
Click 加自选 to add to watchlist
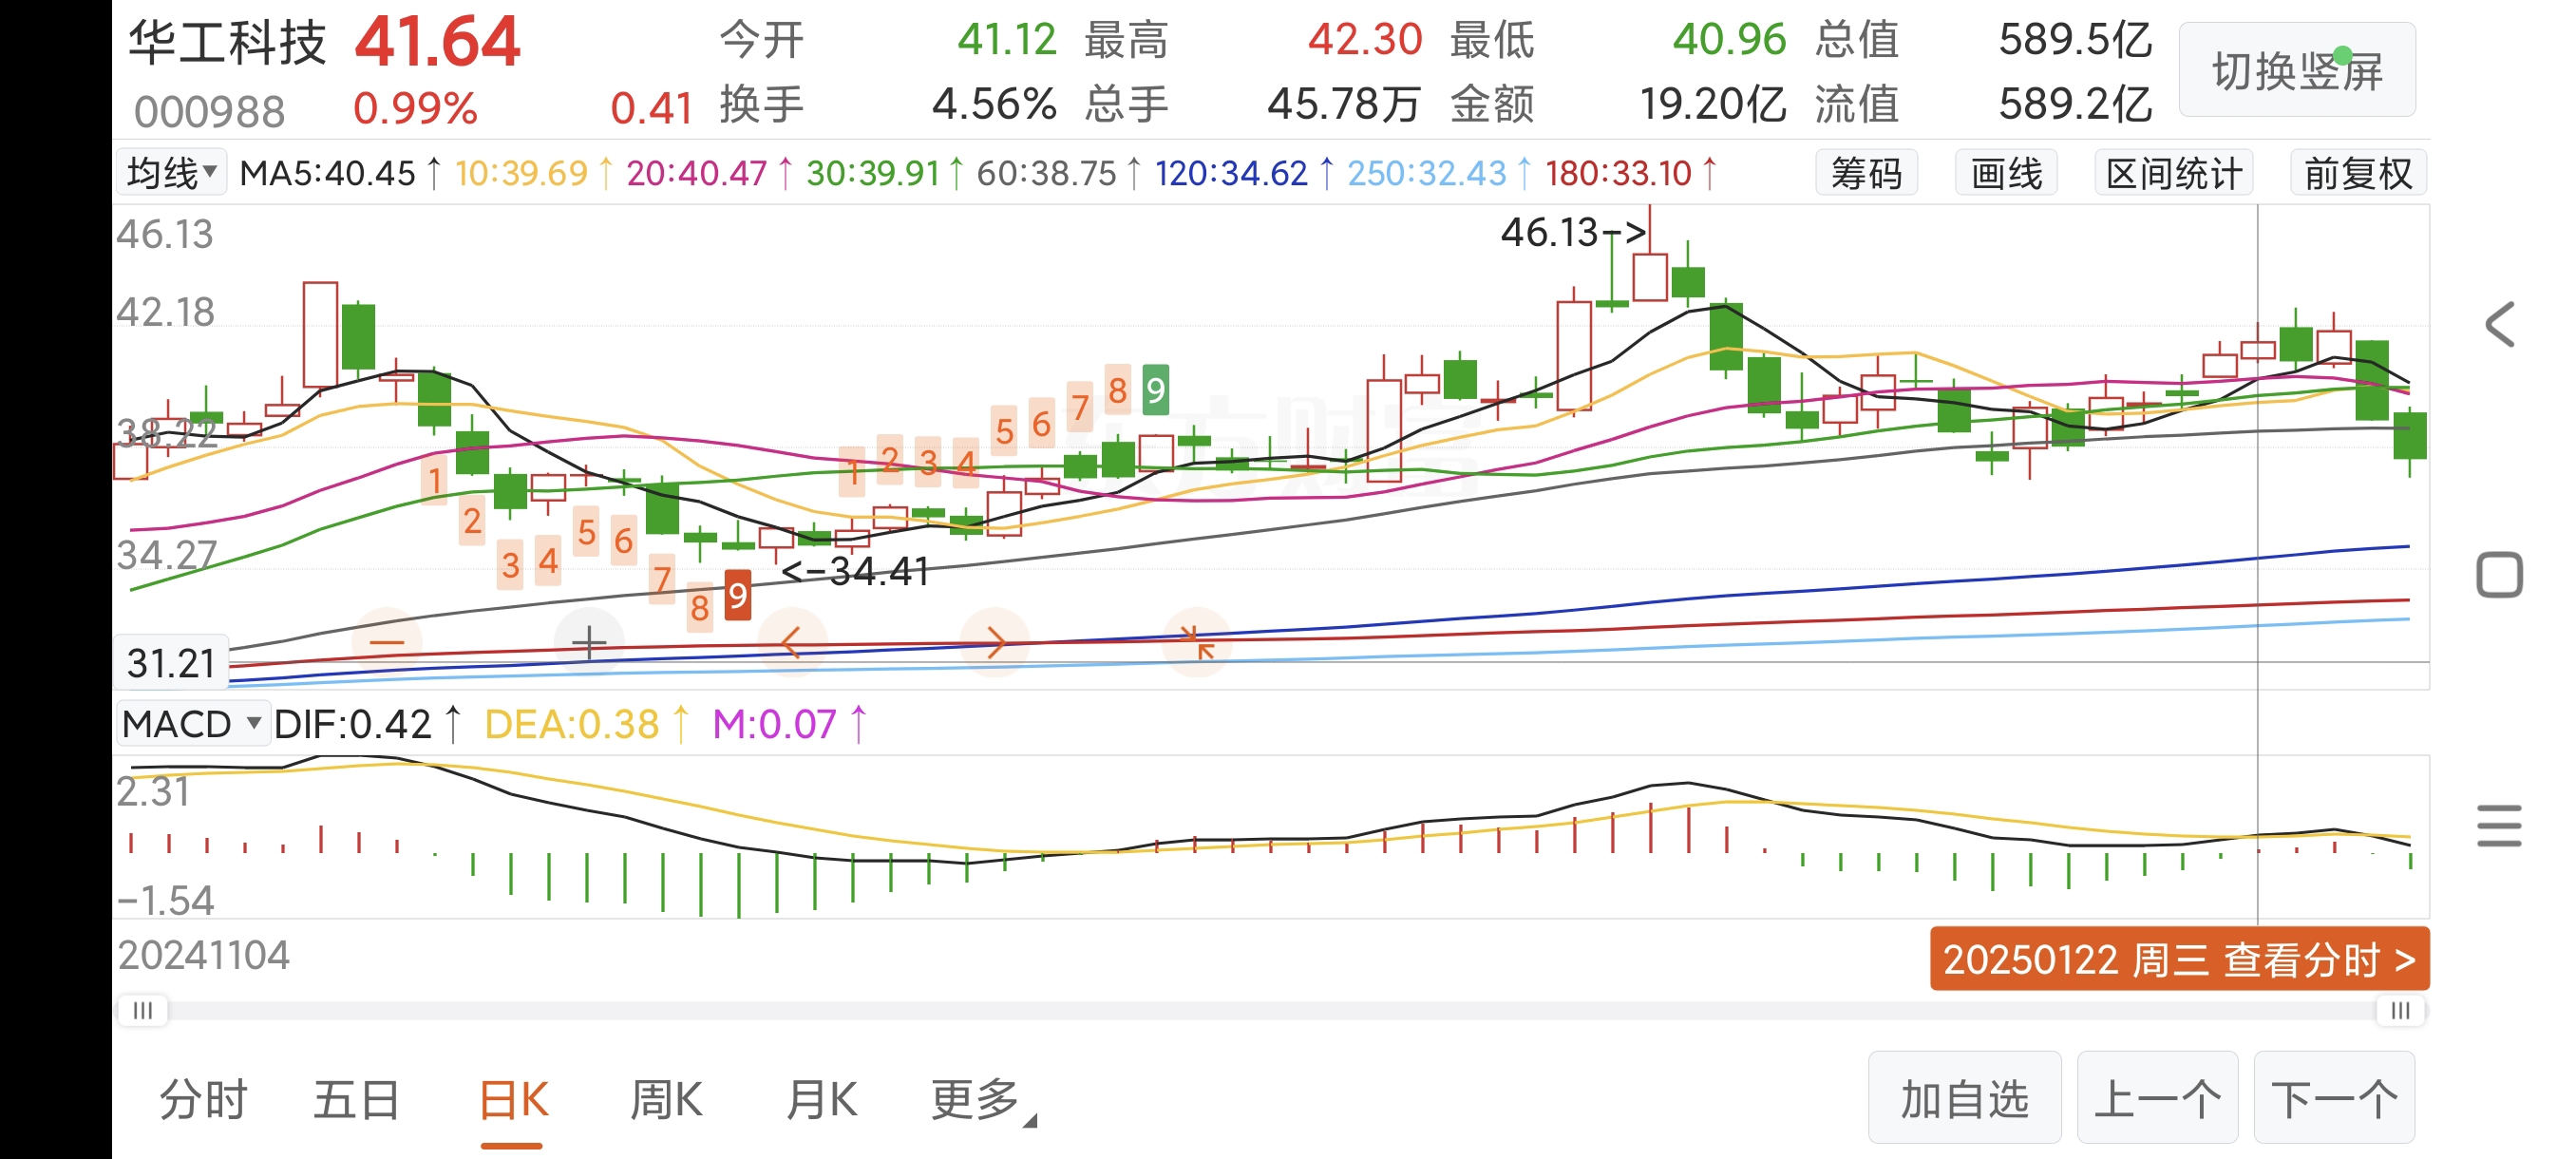pyautogui.click(x=1964, y=1098)
